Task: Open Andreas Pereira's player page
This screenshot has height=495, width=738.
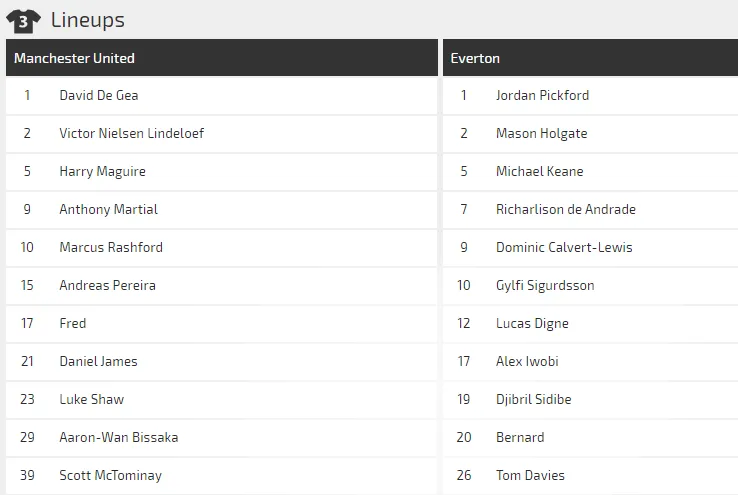Action: click(x=108, y=286)
